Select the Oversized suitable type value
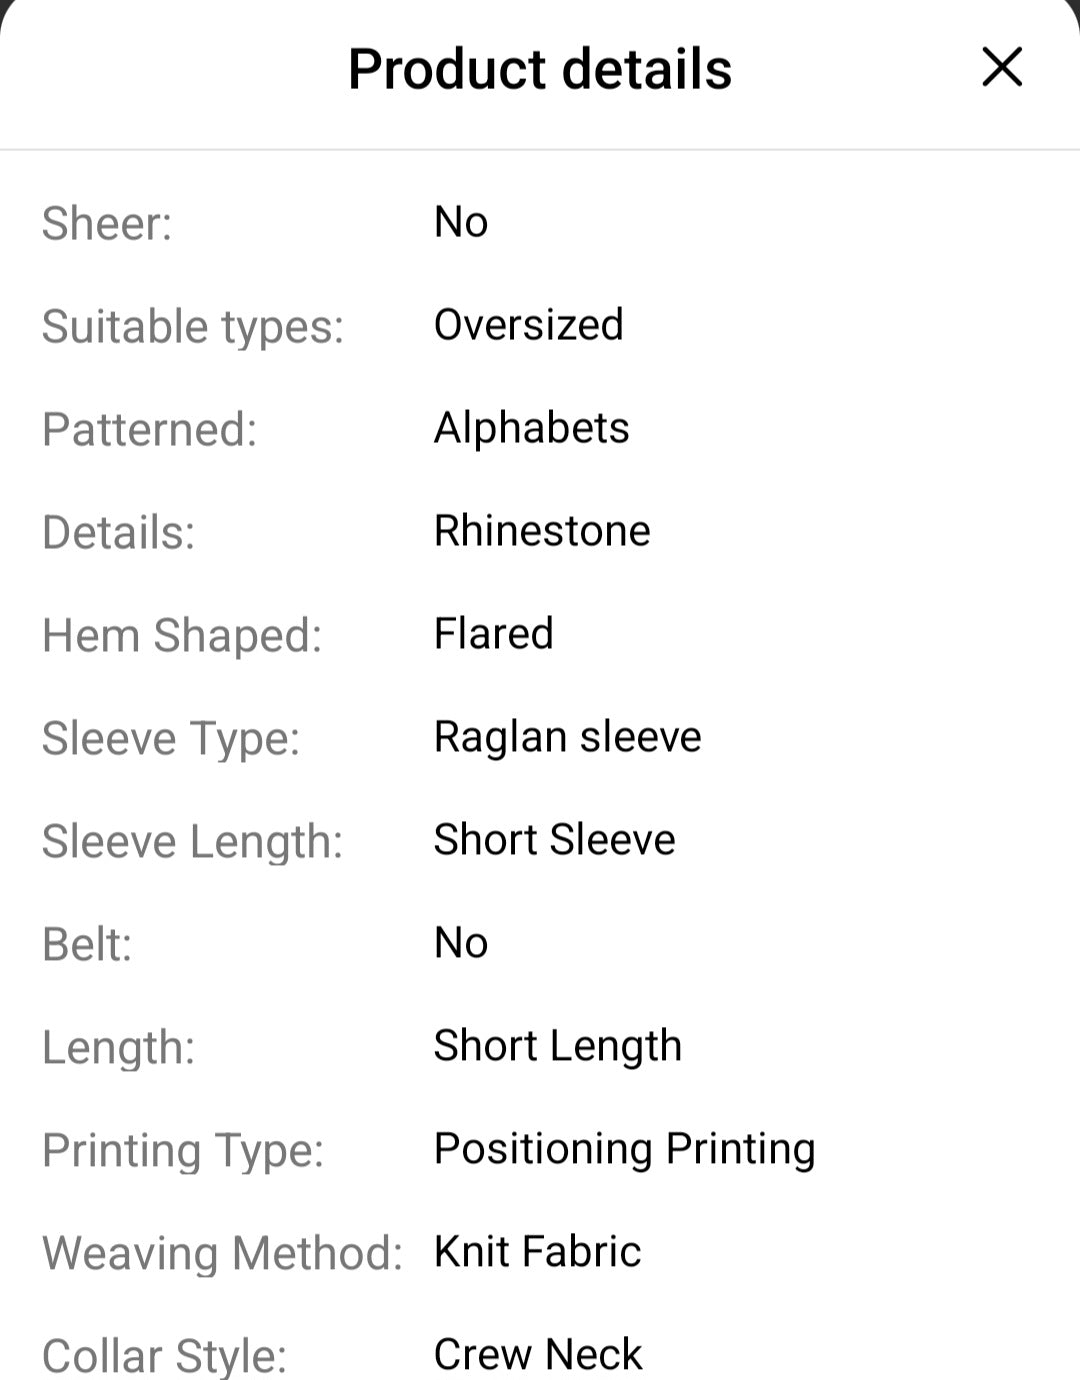 [528, 325]
